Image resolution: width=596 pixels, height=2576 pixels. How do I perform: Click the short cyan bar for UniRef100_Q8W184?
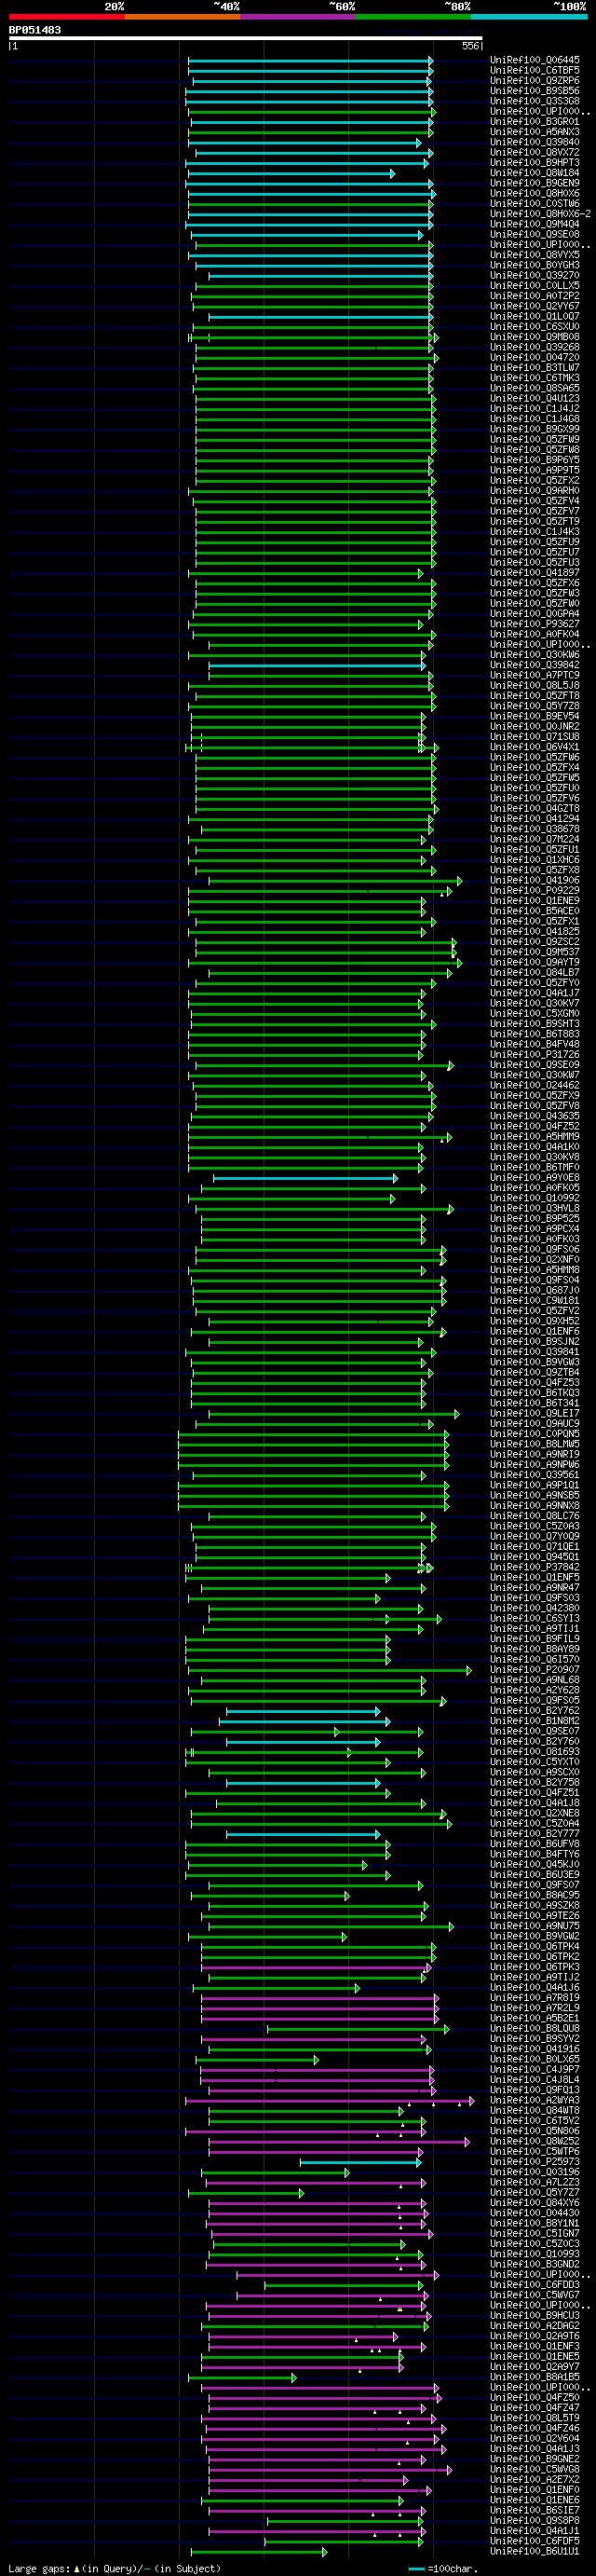pos(291,173)
